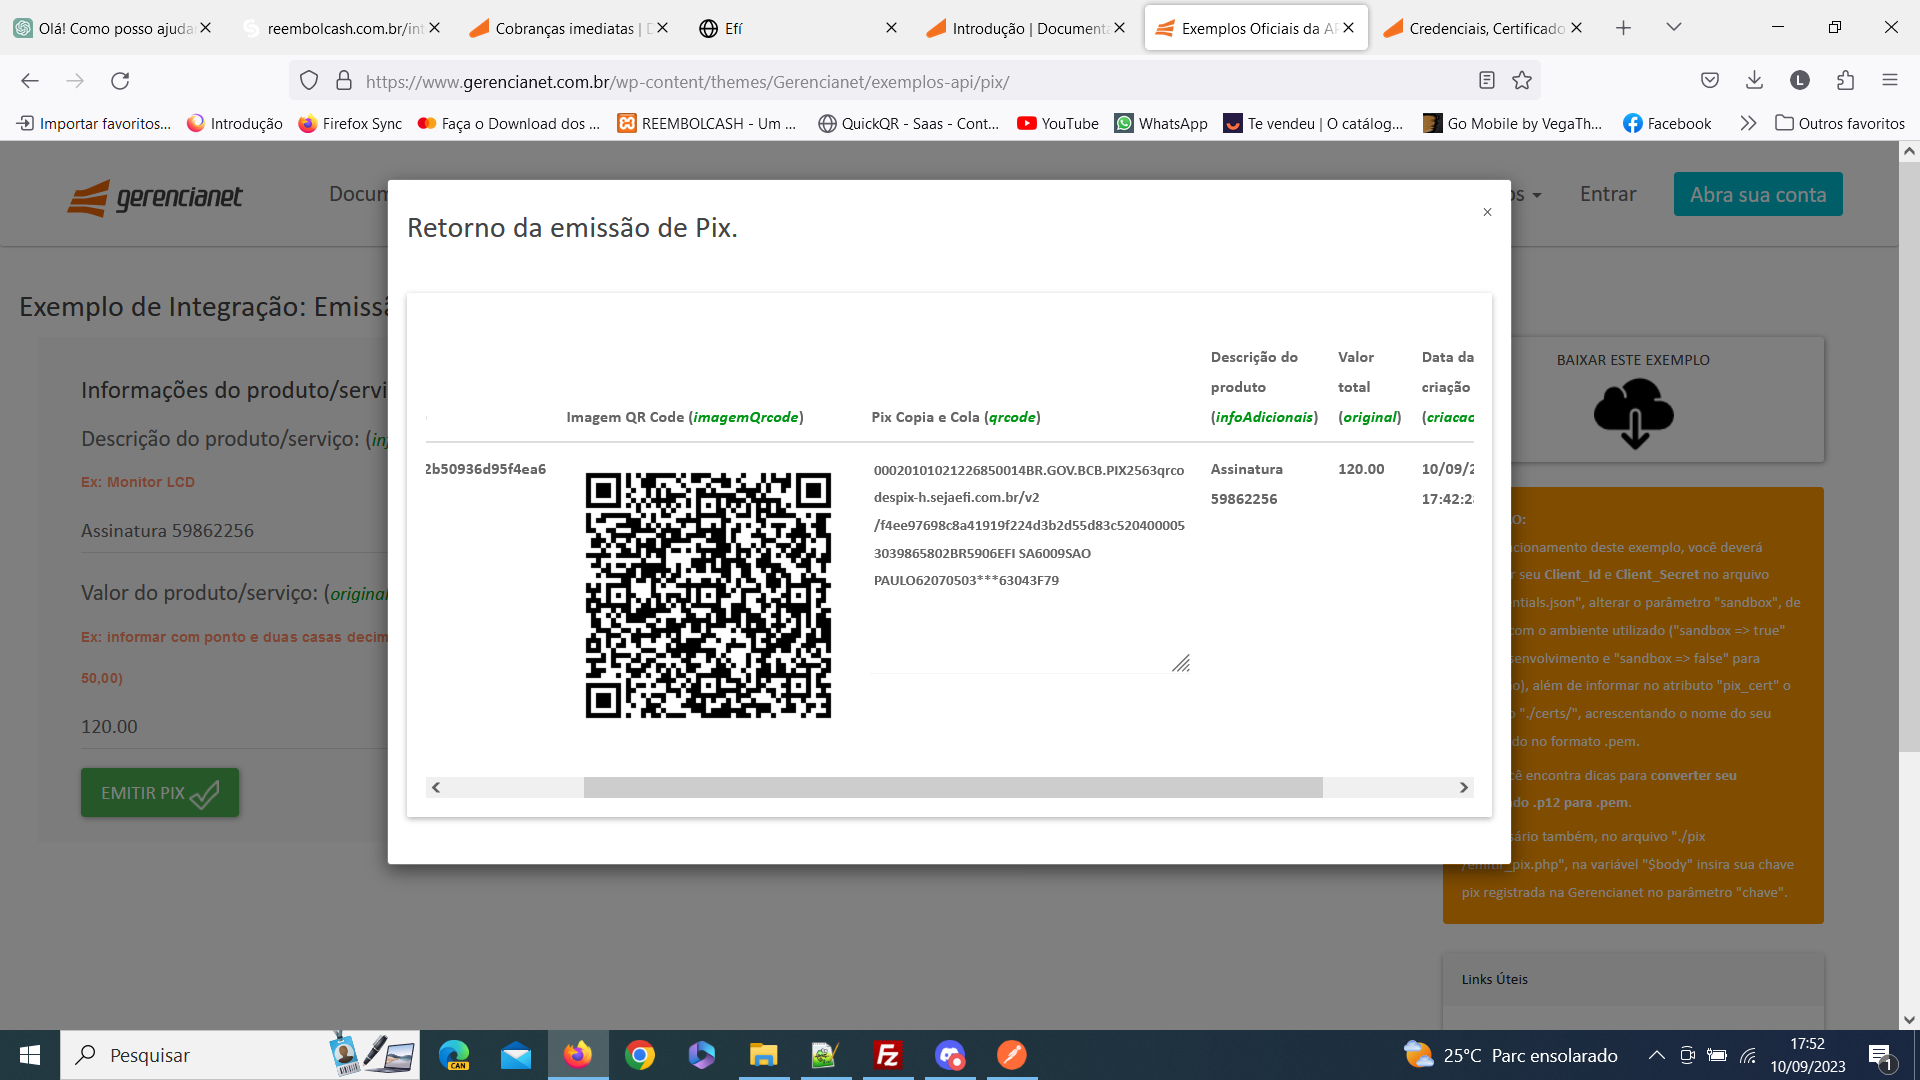The height and width of the screenshot is (1080, 1920).
Task: Open the Windows Start menu
Action: pyautogui.click(x=30, y=1055)
